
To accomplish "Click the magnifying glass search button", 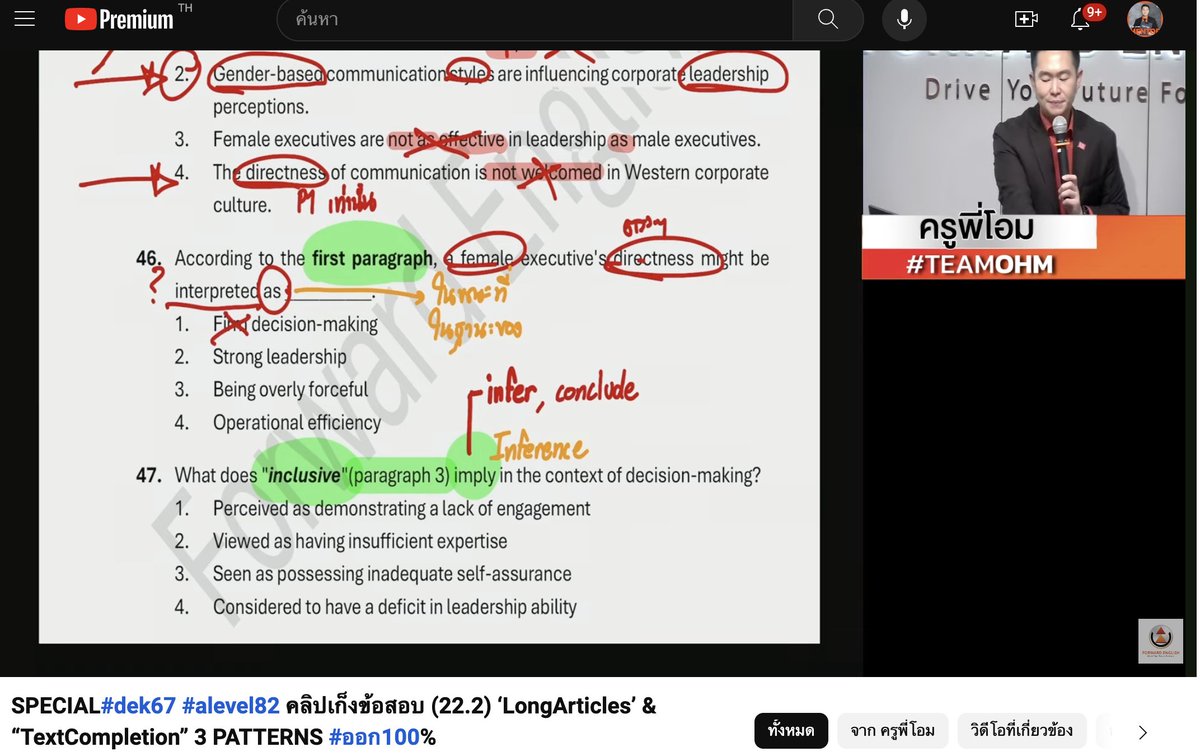I will point(828,19).
